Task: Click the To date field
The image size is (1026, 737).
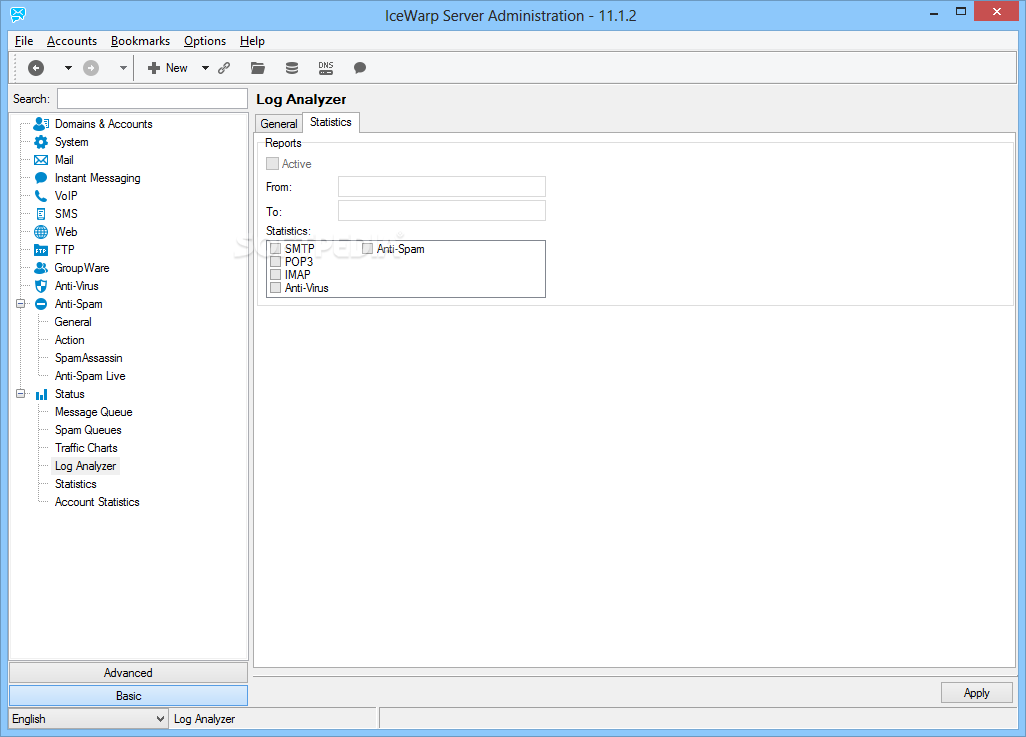Action: pyautogui.click(x=442, y=211)
